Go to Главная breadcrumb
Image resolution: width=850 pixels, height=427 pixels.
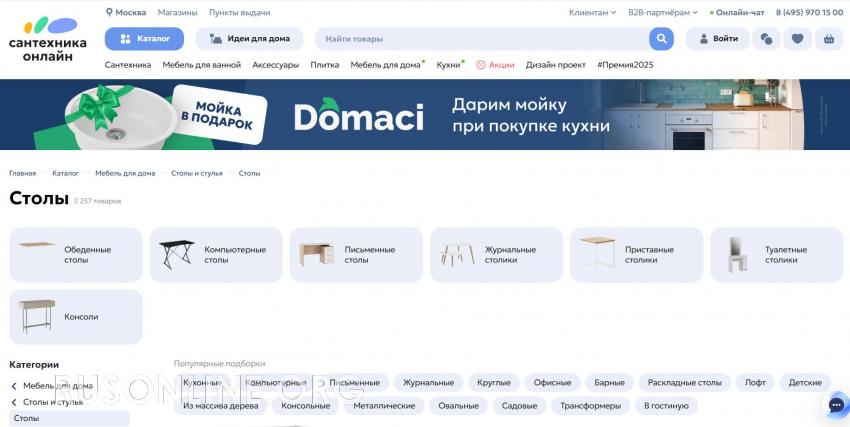[x=23, y=173]
